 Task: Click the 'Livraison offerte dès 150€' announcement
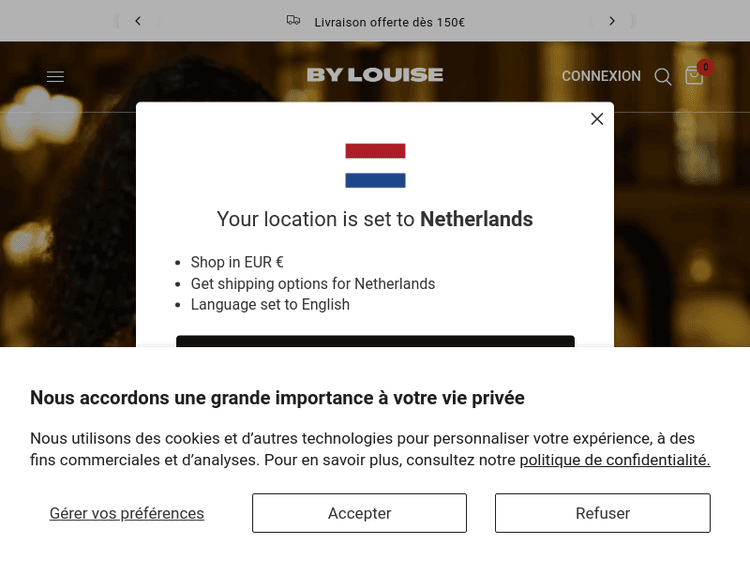(389, 22)
